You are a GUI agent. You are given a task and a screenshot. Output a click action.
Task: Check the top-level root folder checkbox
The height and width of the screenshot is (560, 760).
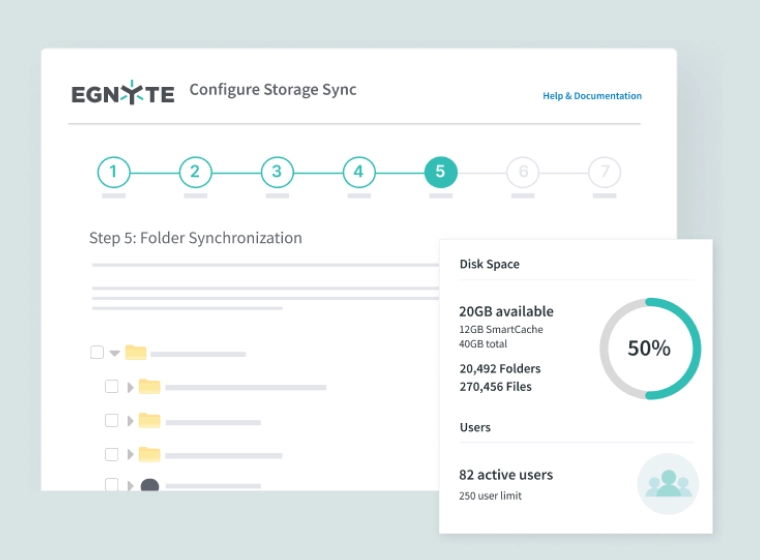tap(97, 352)
